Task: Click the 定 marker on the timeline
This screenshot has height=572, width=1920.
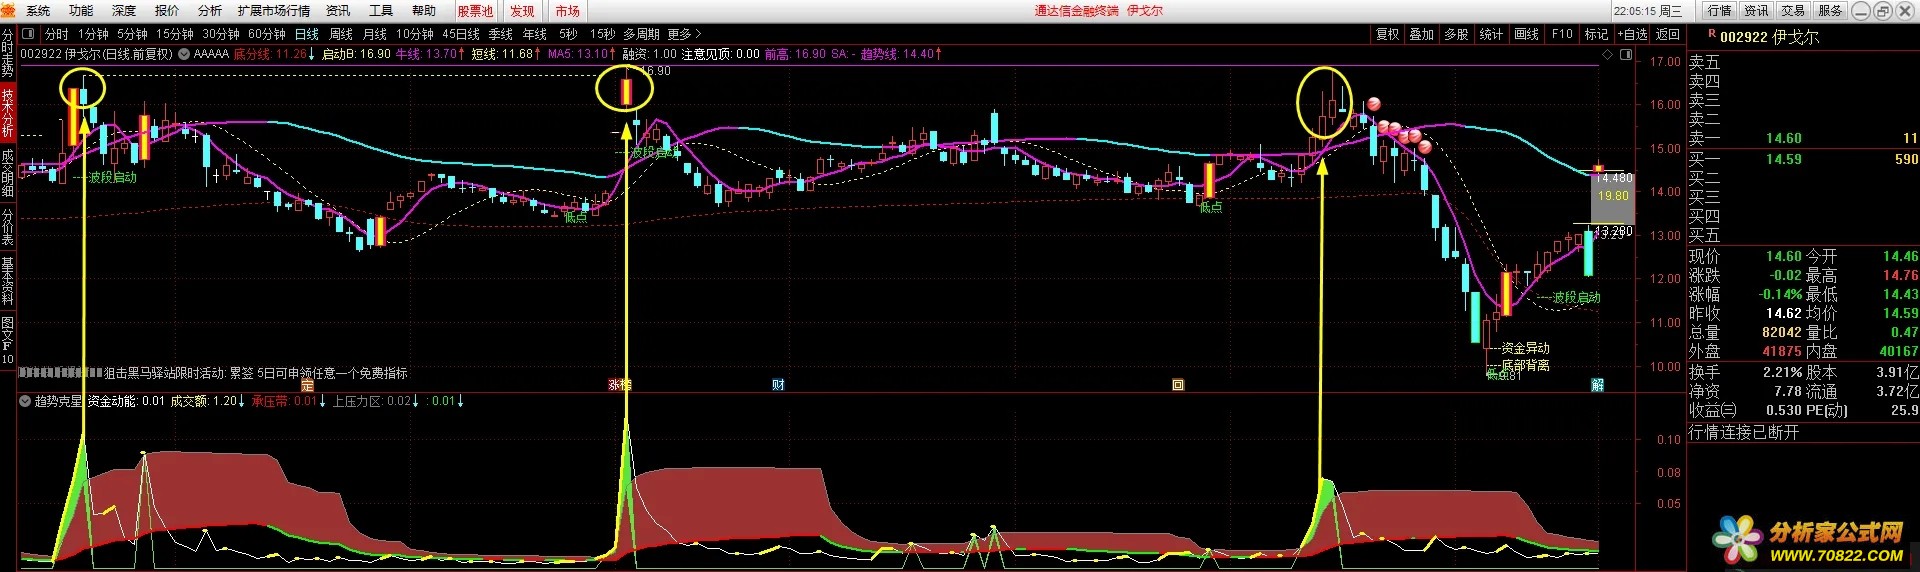Action: (x=307, y=385)
